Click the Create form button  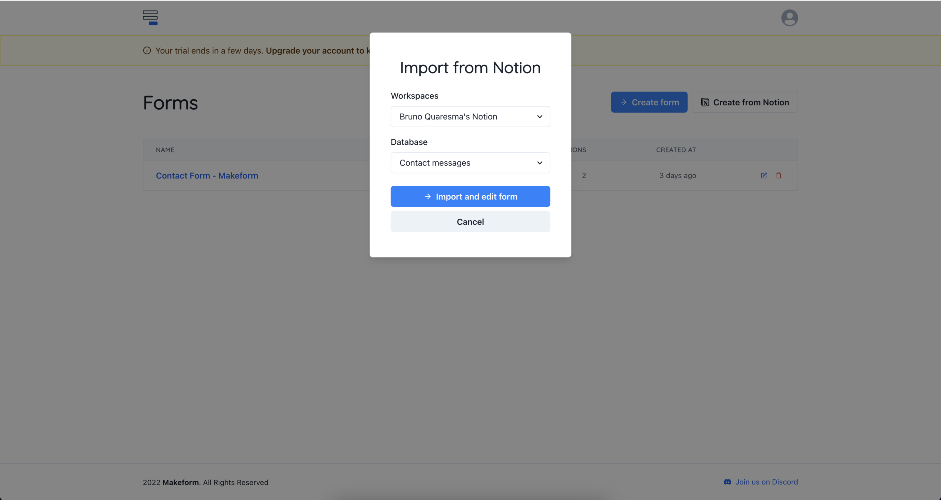[649, 102]
